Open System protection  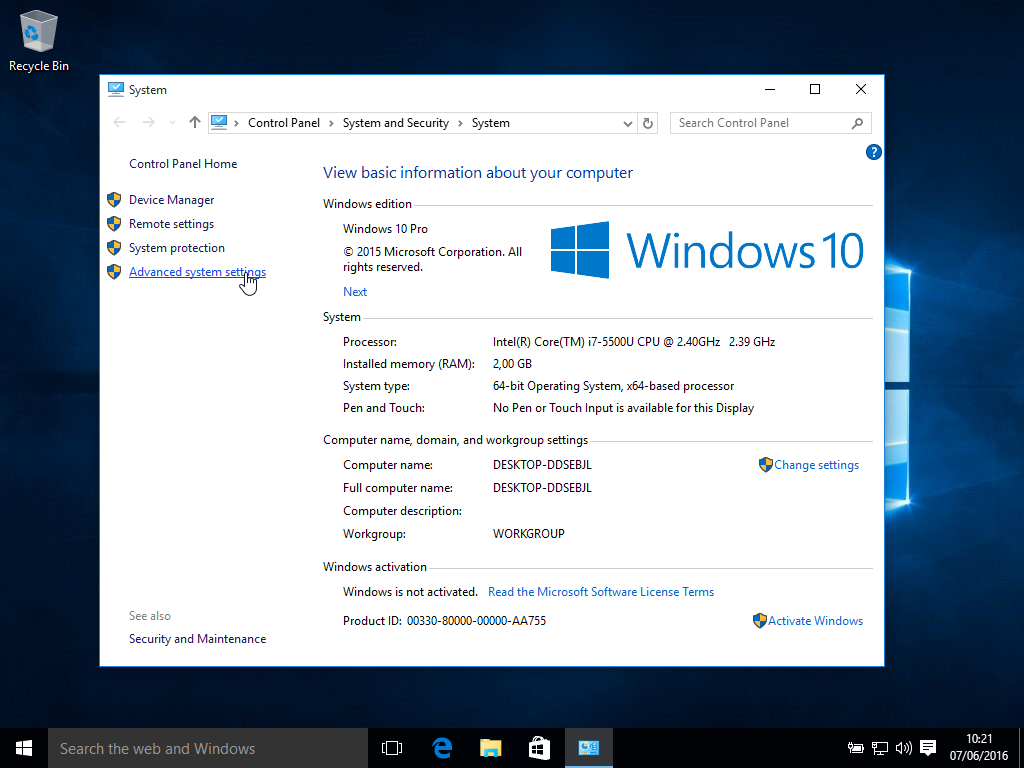(x=176, y=248)
